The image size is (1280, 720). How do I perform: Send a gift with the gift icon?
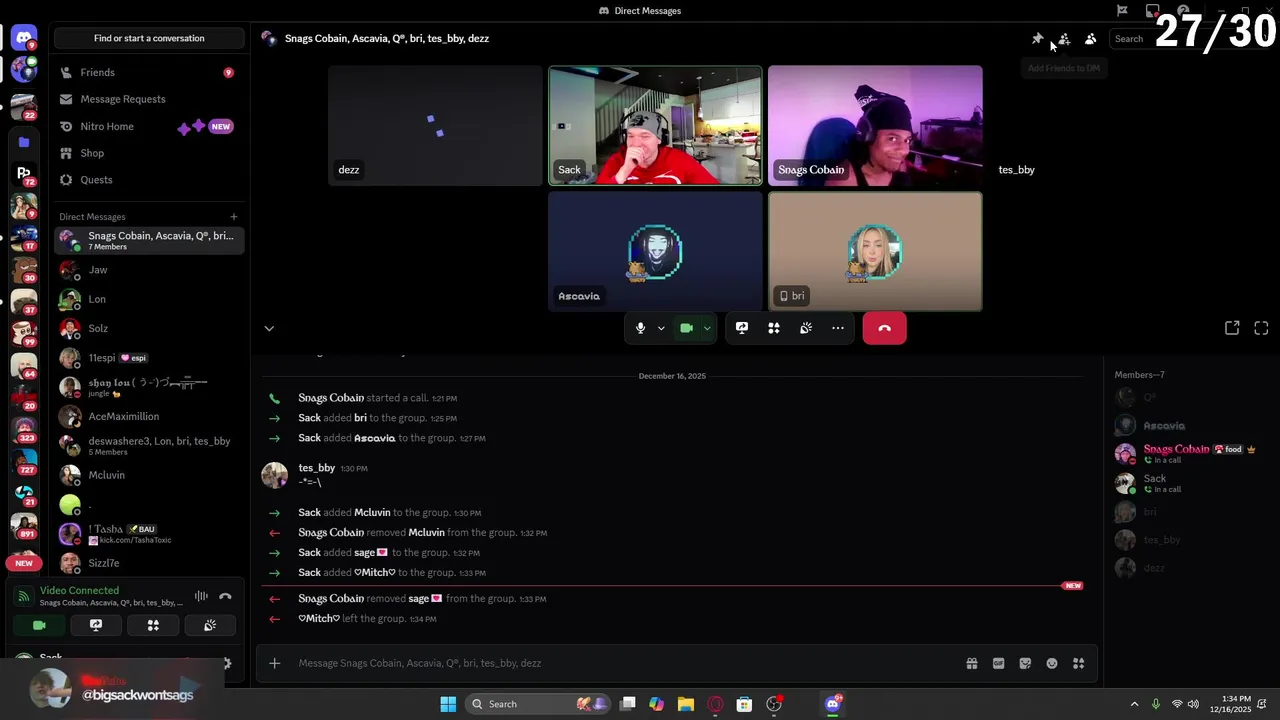click(972, 663)
